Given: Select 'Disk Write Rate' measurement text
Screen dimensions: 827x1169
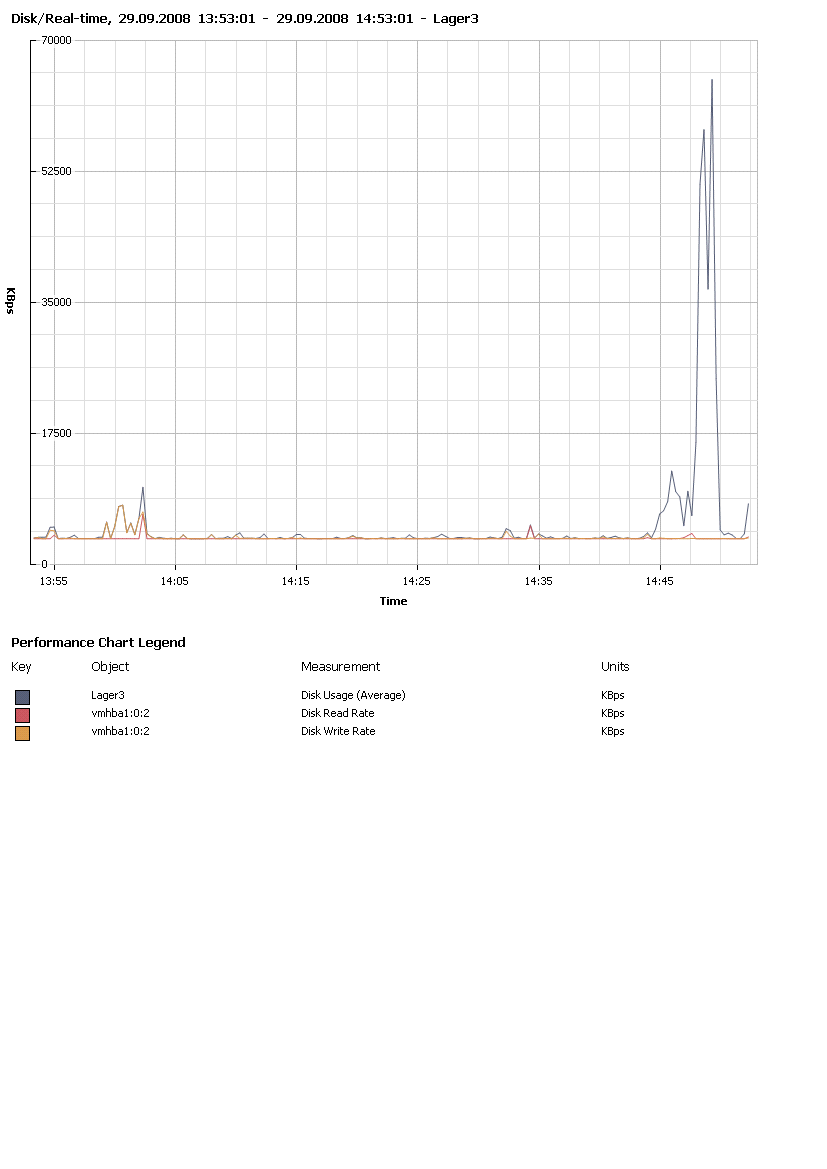Looking at the screenshot, I should click(339, 731).
